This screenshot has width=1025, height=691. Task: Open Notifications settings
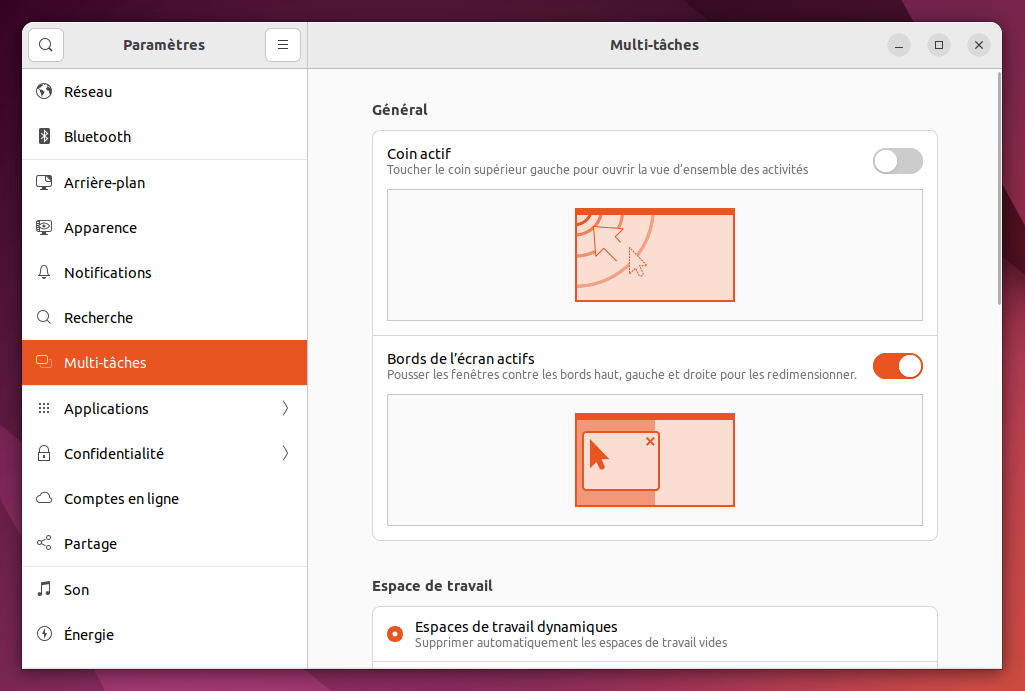click(x=165, y=273)
